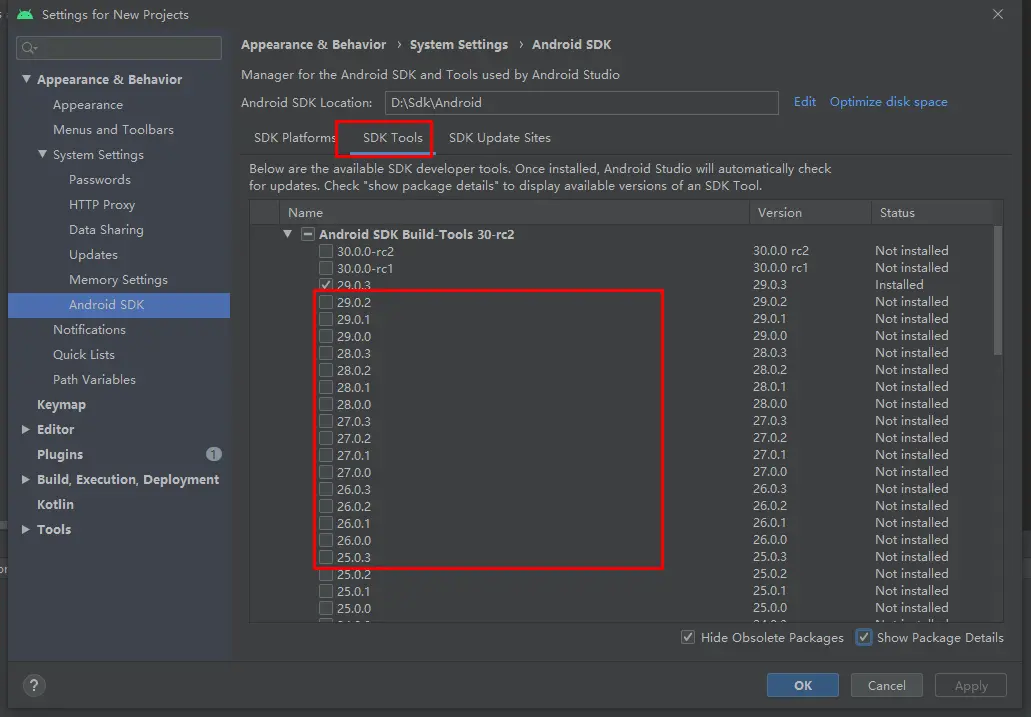Expand the Build, Execution, Deployment node
The width and height of the screenshot is (1031, 717).
click(x=26, y=479)
